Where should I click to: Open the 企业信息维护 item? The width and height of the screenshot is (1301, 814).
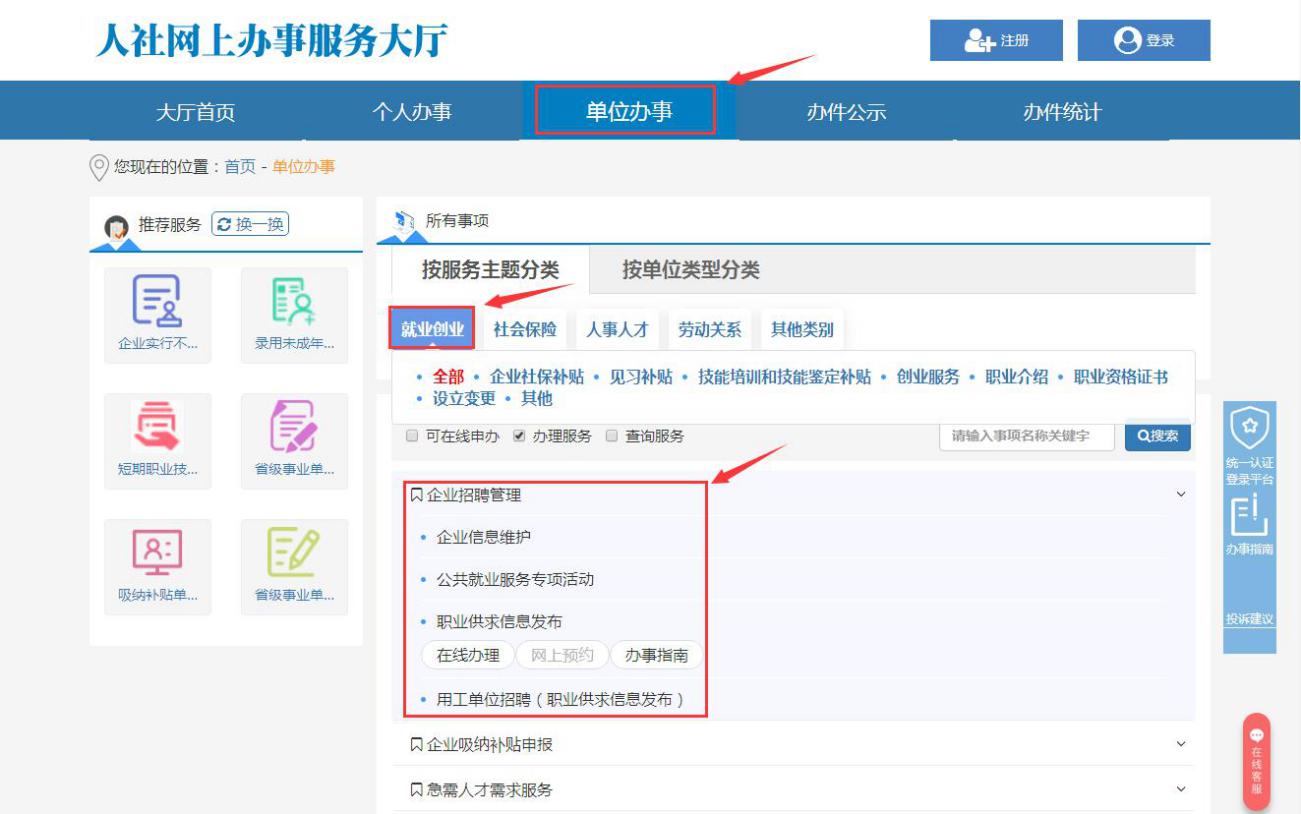(484, 537)
